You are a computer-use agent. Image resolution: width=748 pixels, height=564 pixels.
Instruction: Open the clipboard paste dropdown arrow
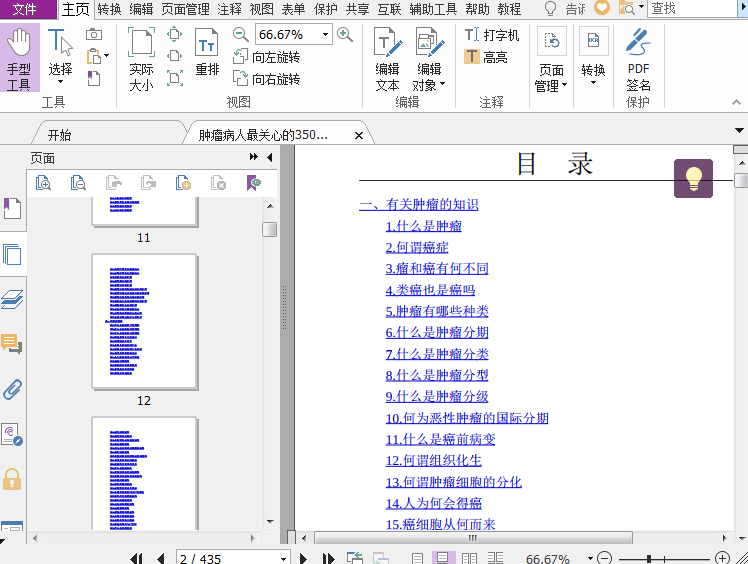click(x=106, y=56)
